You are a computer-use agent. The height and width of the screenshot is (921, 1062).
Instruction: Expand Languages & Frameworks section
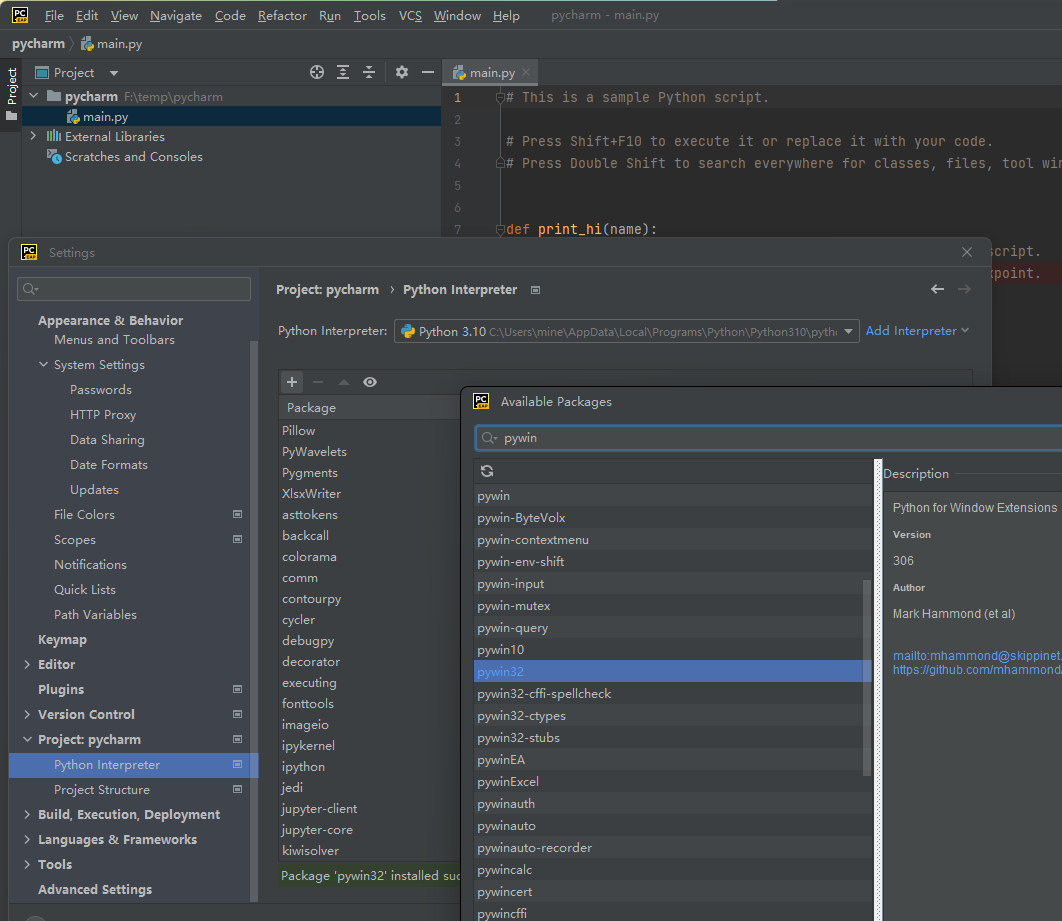27,840
